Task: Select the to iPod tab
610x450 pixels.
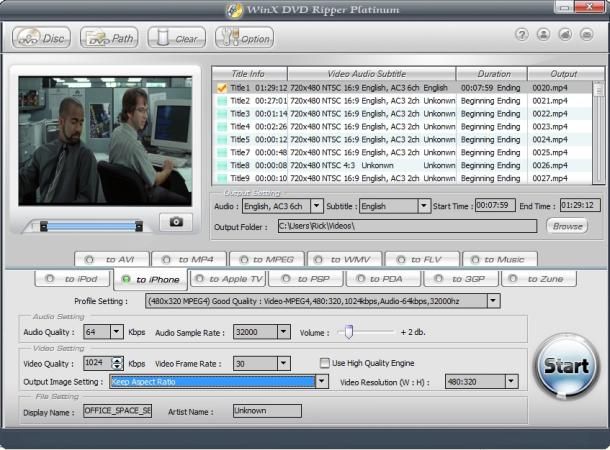Action: point(72,279)
